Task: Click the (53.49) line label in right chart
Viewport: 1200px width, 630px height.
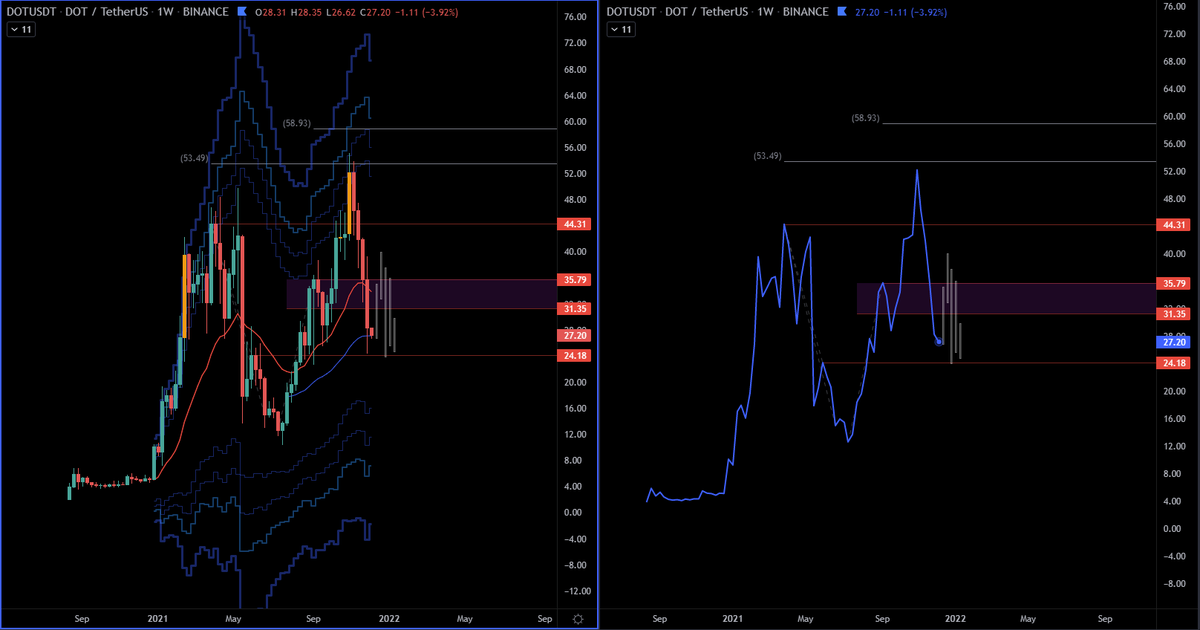Action: [767, 156]
